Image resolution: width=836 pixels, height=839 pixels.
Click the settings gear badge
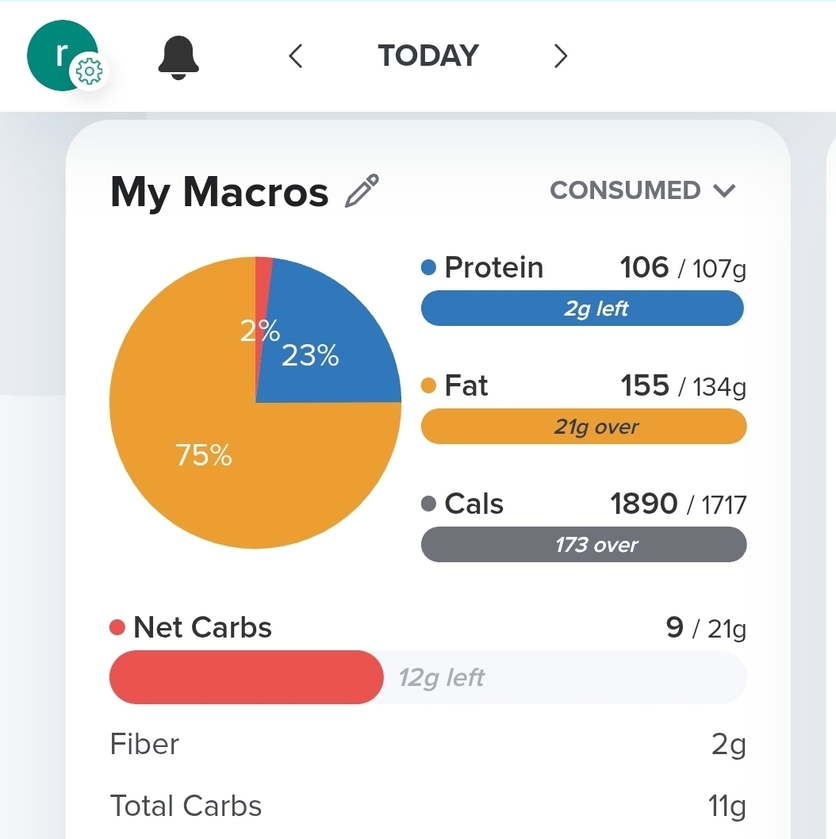[x=89, y=72]
